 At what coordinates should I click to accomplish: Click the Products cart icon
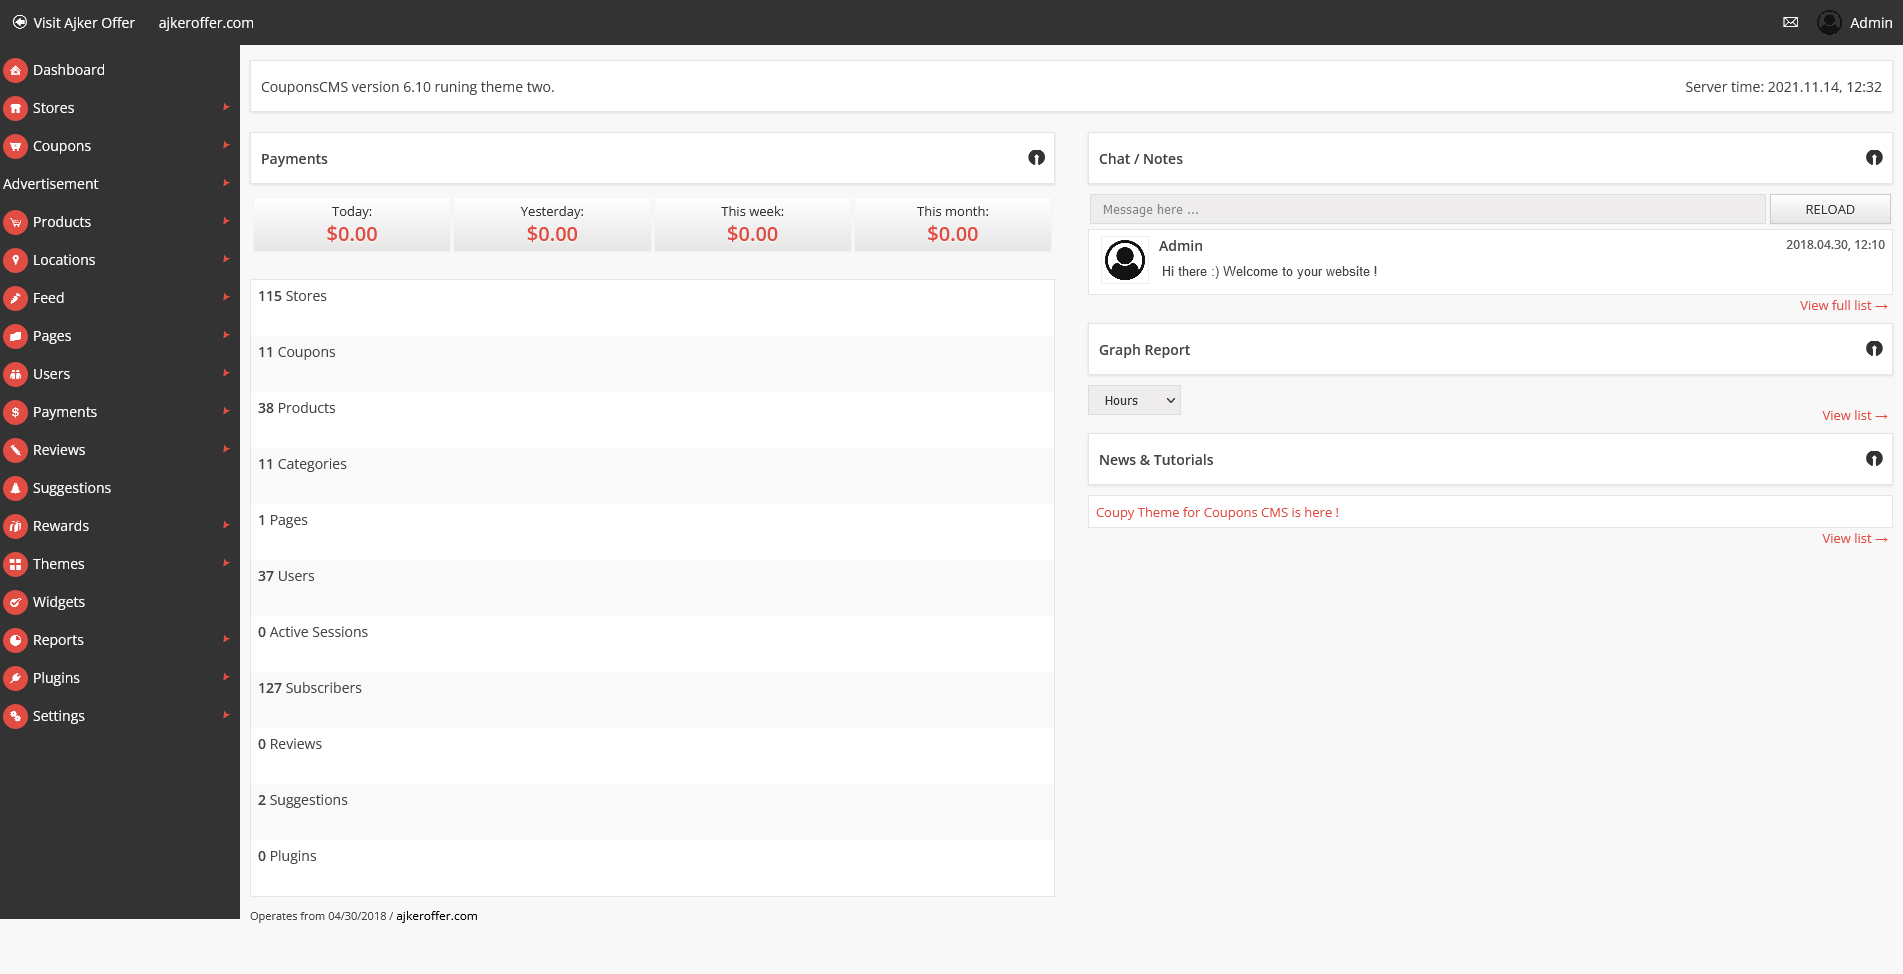tap(15, 222)
